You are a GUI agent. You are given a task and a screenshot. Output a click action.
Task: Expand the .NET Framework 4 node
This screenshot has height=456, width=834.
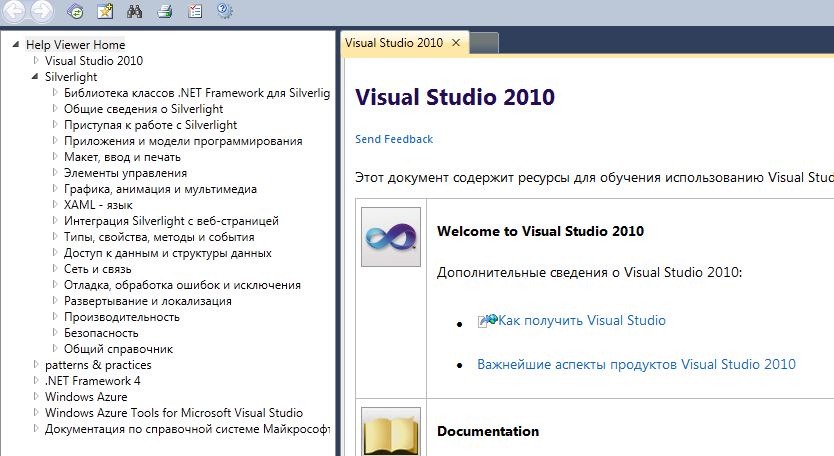(36, 380)
